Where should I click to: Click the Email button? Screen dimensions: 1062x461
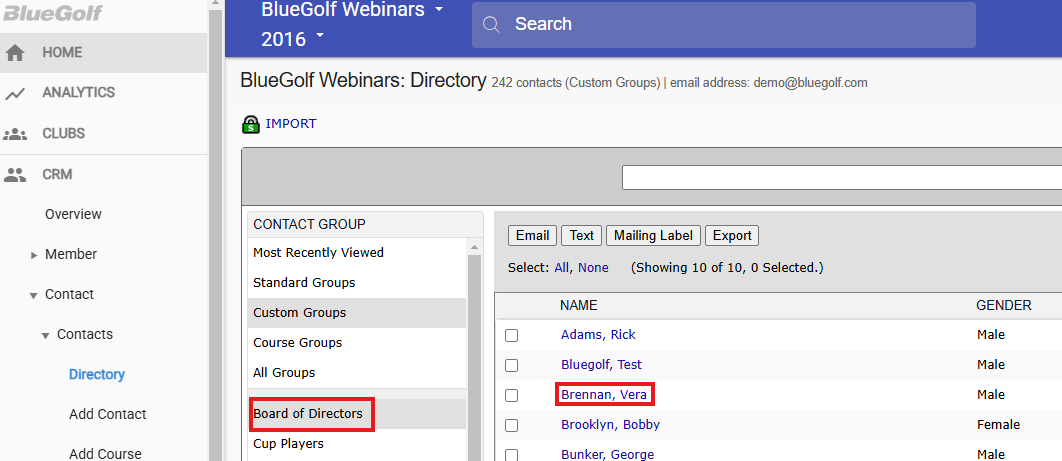click(532, 236)
